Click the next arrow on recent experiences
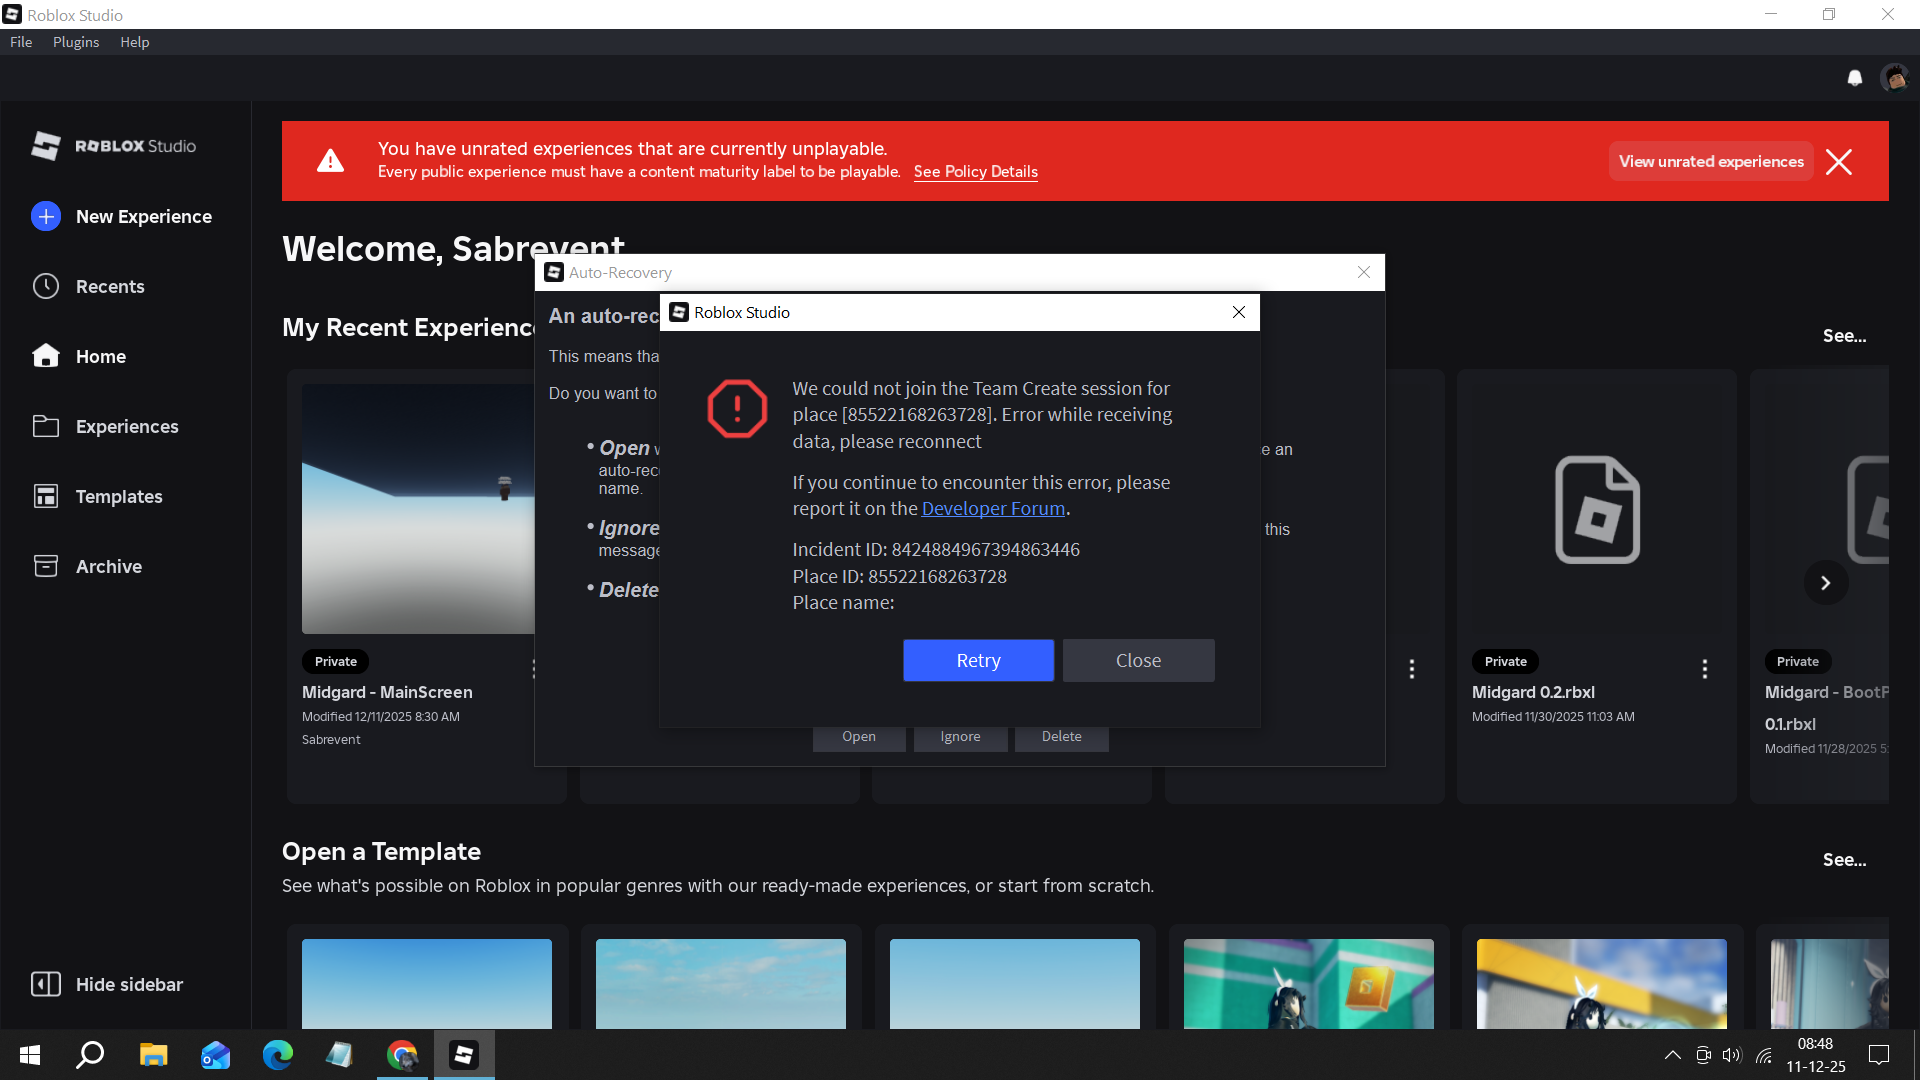1920x1080 pixels. point(1826,582)
